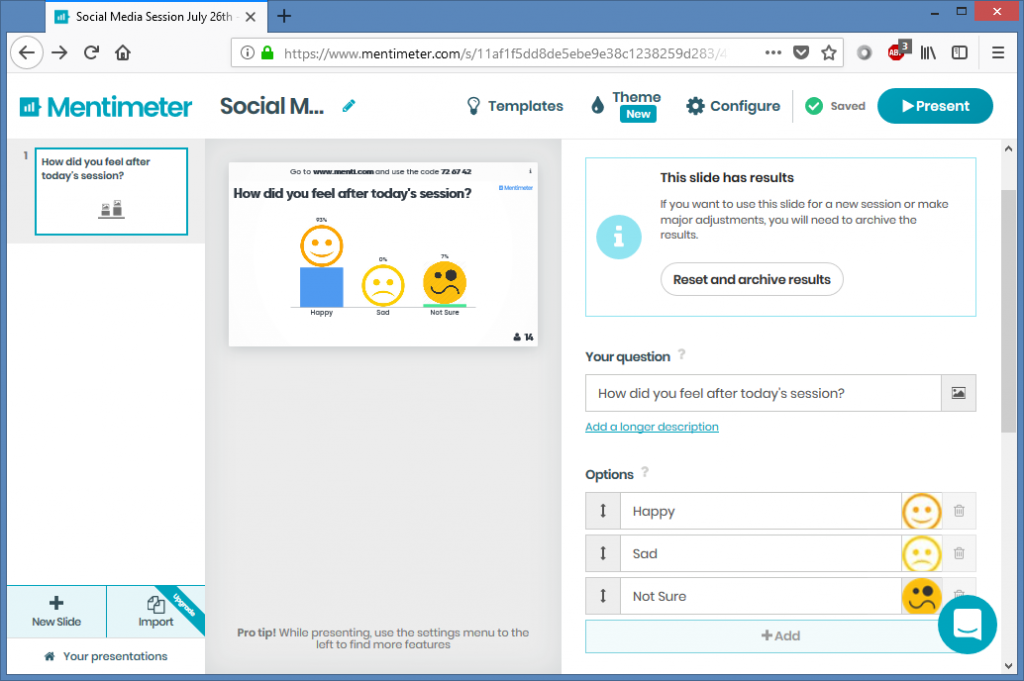Delete the Sad option with trash icon

tap(959, 554)
